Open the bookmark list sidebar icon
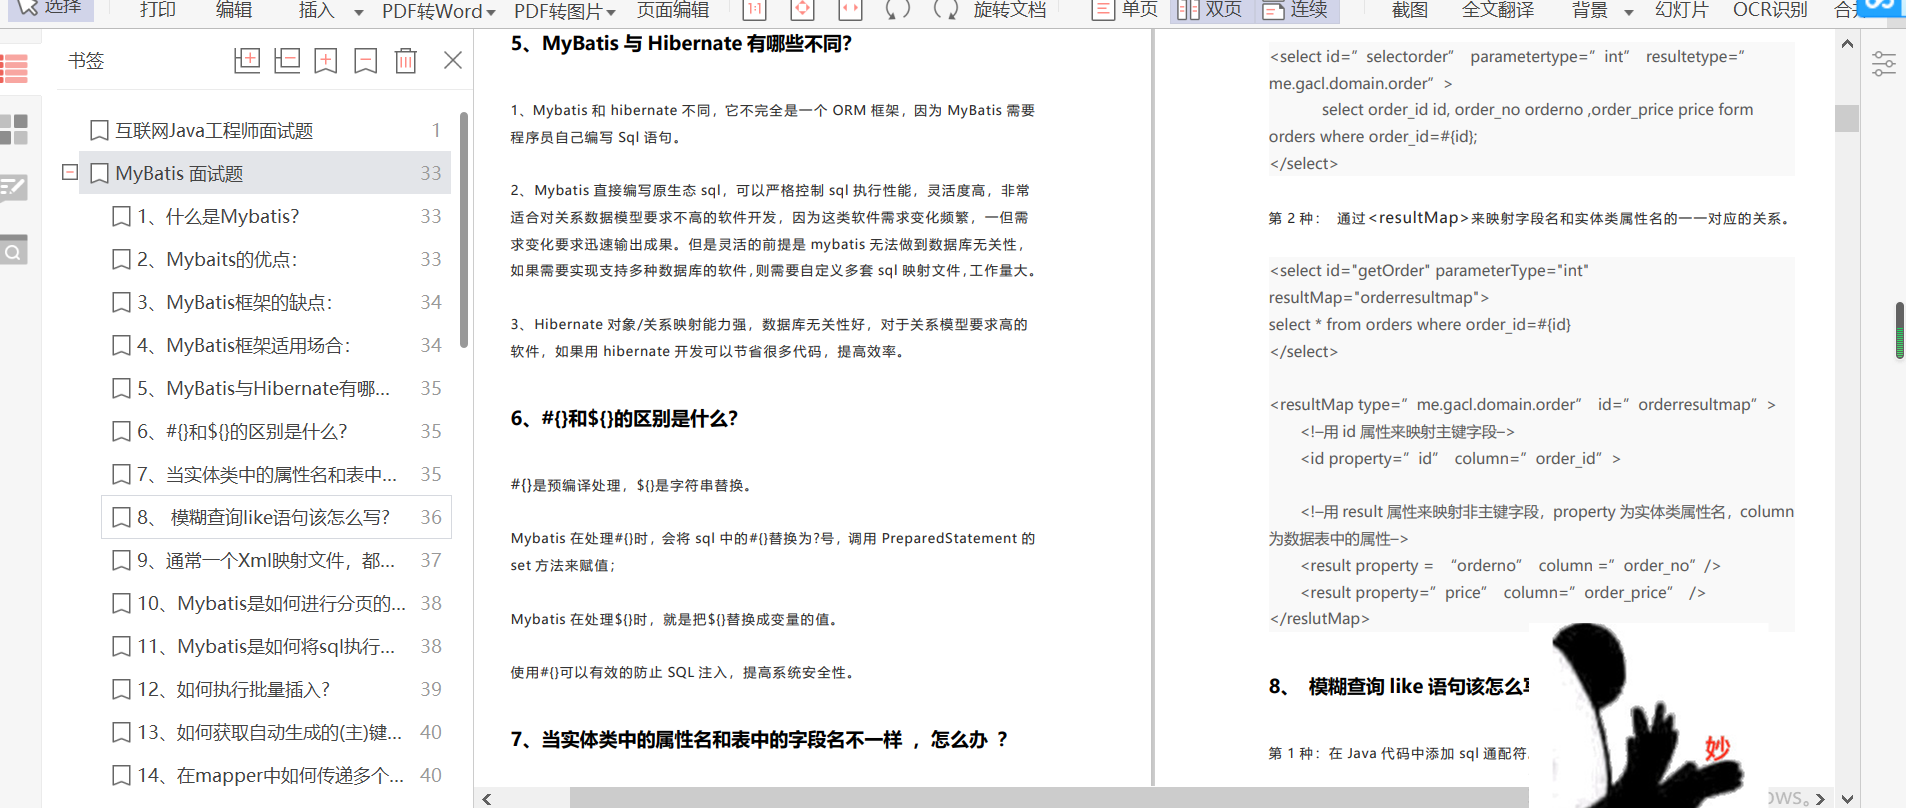1906x808 pixels. 14,69
